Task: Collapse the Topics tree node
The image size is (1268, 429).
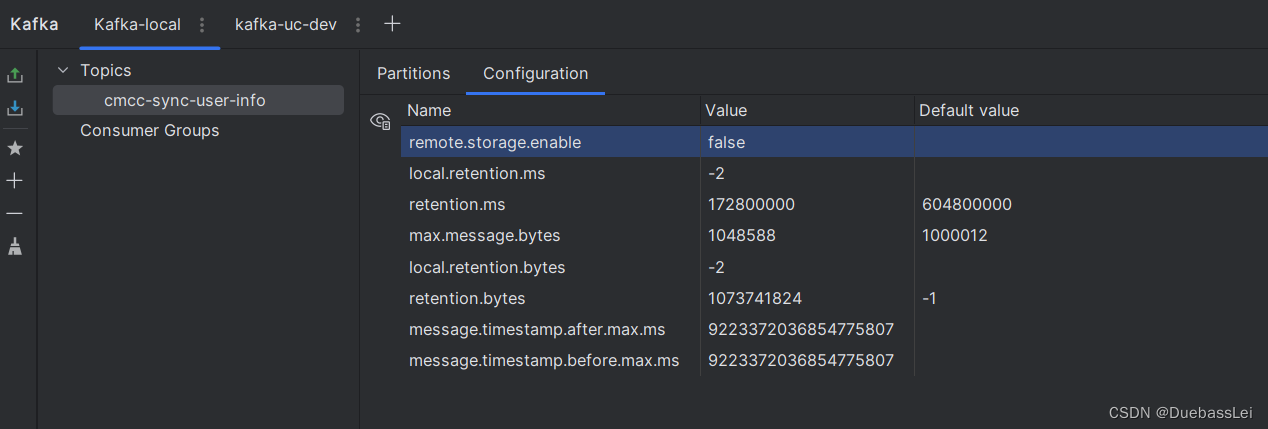Action: coord(63,70)
